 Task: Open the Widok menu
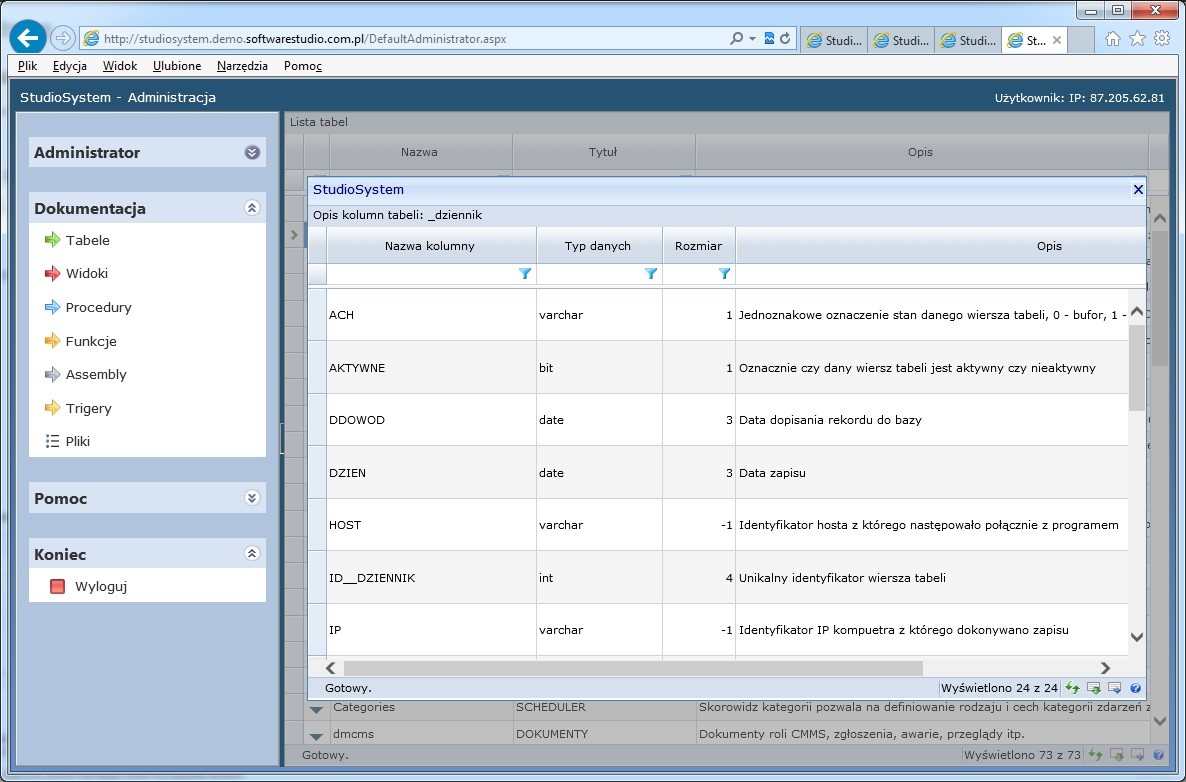click(x=120, y=66)
